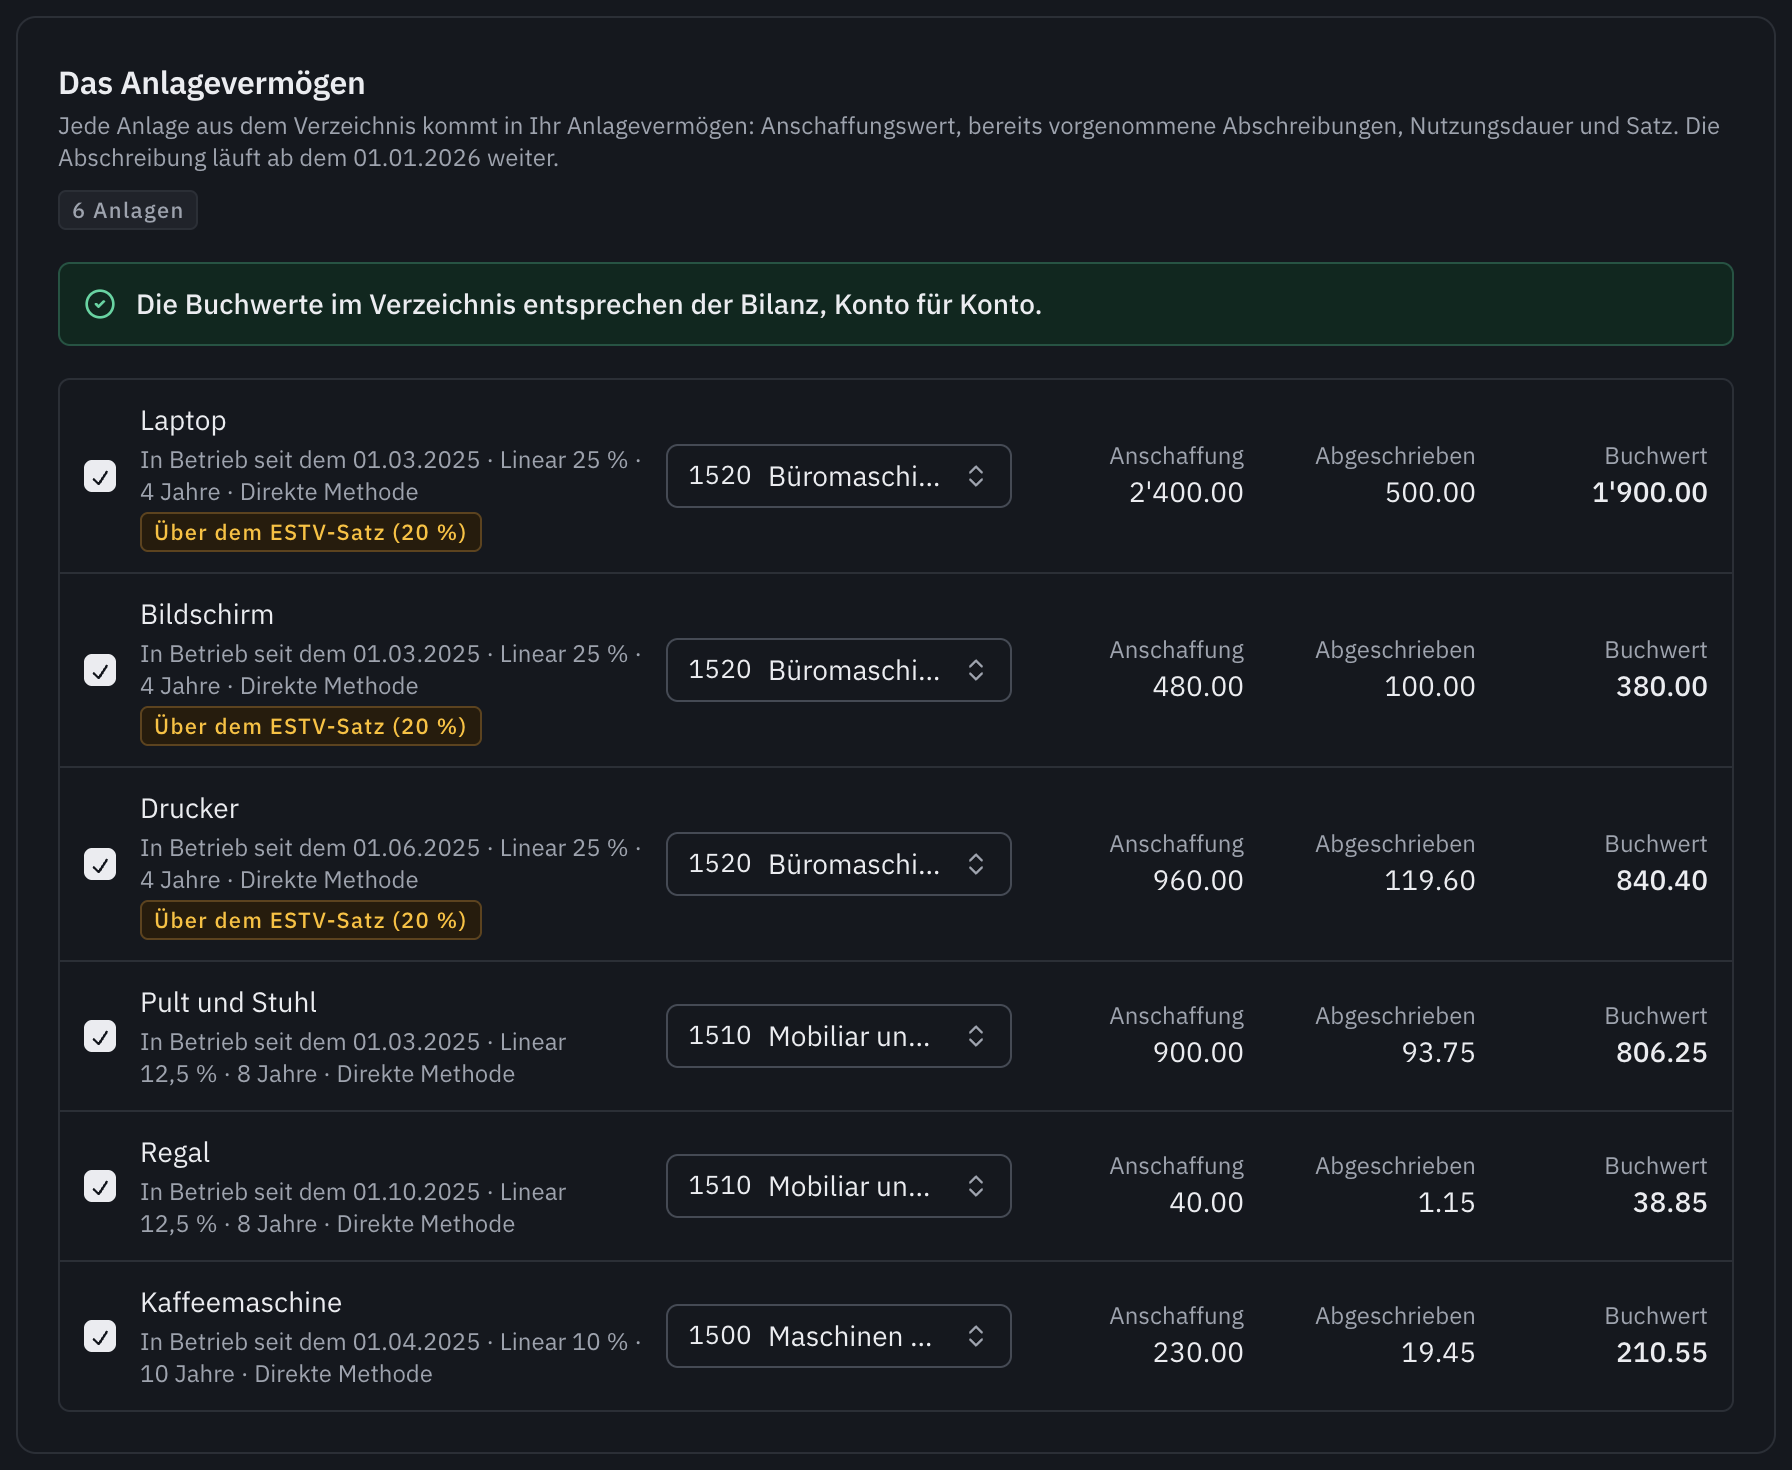
Task: Click the Abgeschrieben value 19.45
Action: [x=1438, y=1352]
